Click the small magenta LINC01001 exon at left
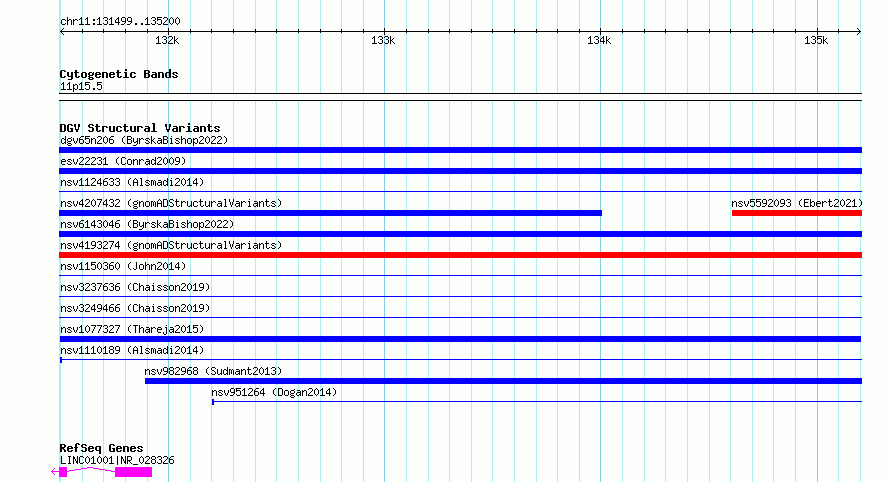Viewport: 890px width, 482px height. point(63,472)
